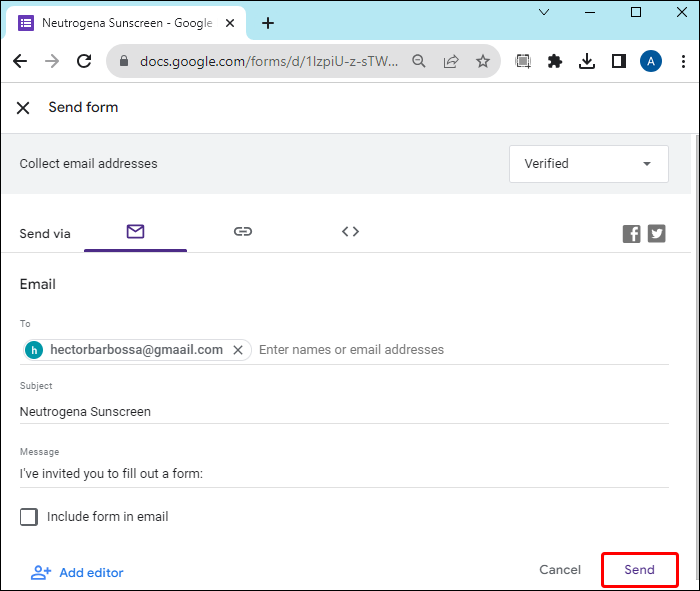Image resolution: width=700 pixels, height=591 pixels.
Task: Select the Neutrogena Sunscreen browser tab
Action: pos(126,23)
